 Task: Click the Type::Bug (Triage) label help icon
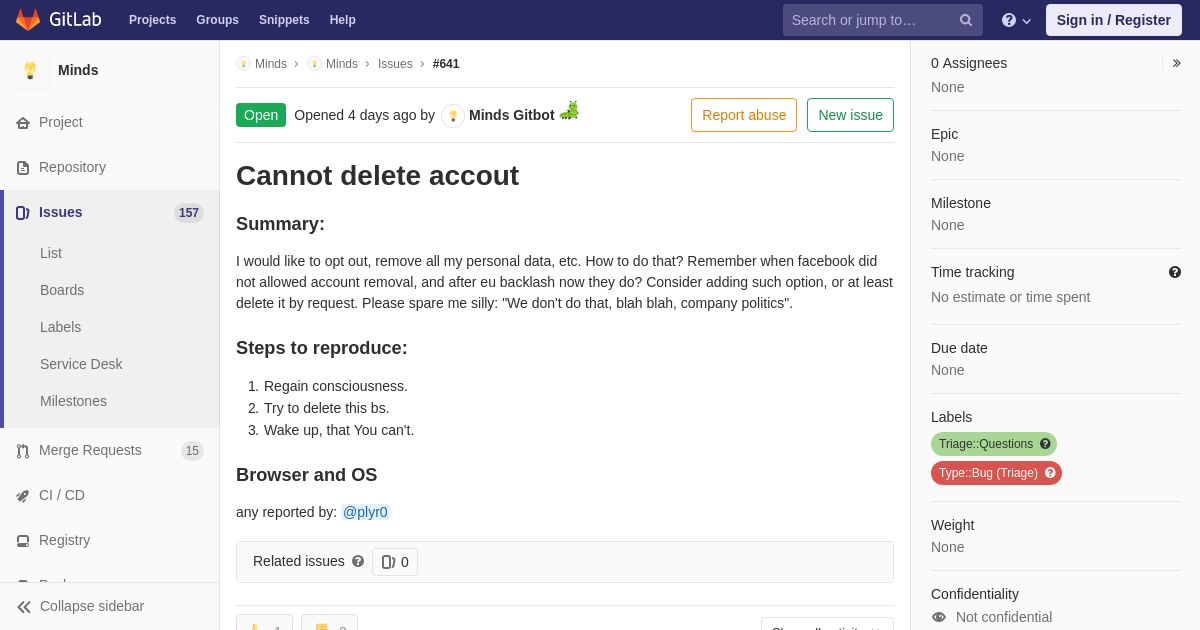click(1050, 473)
